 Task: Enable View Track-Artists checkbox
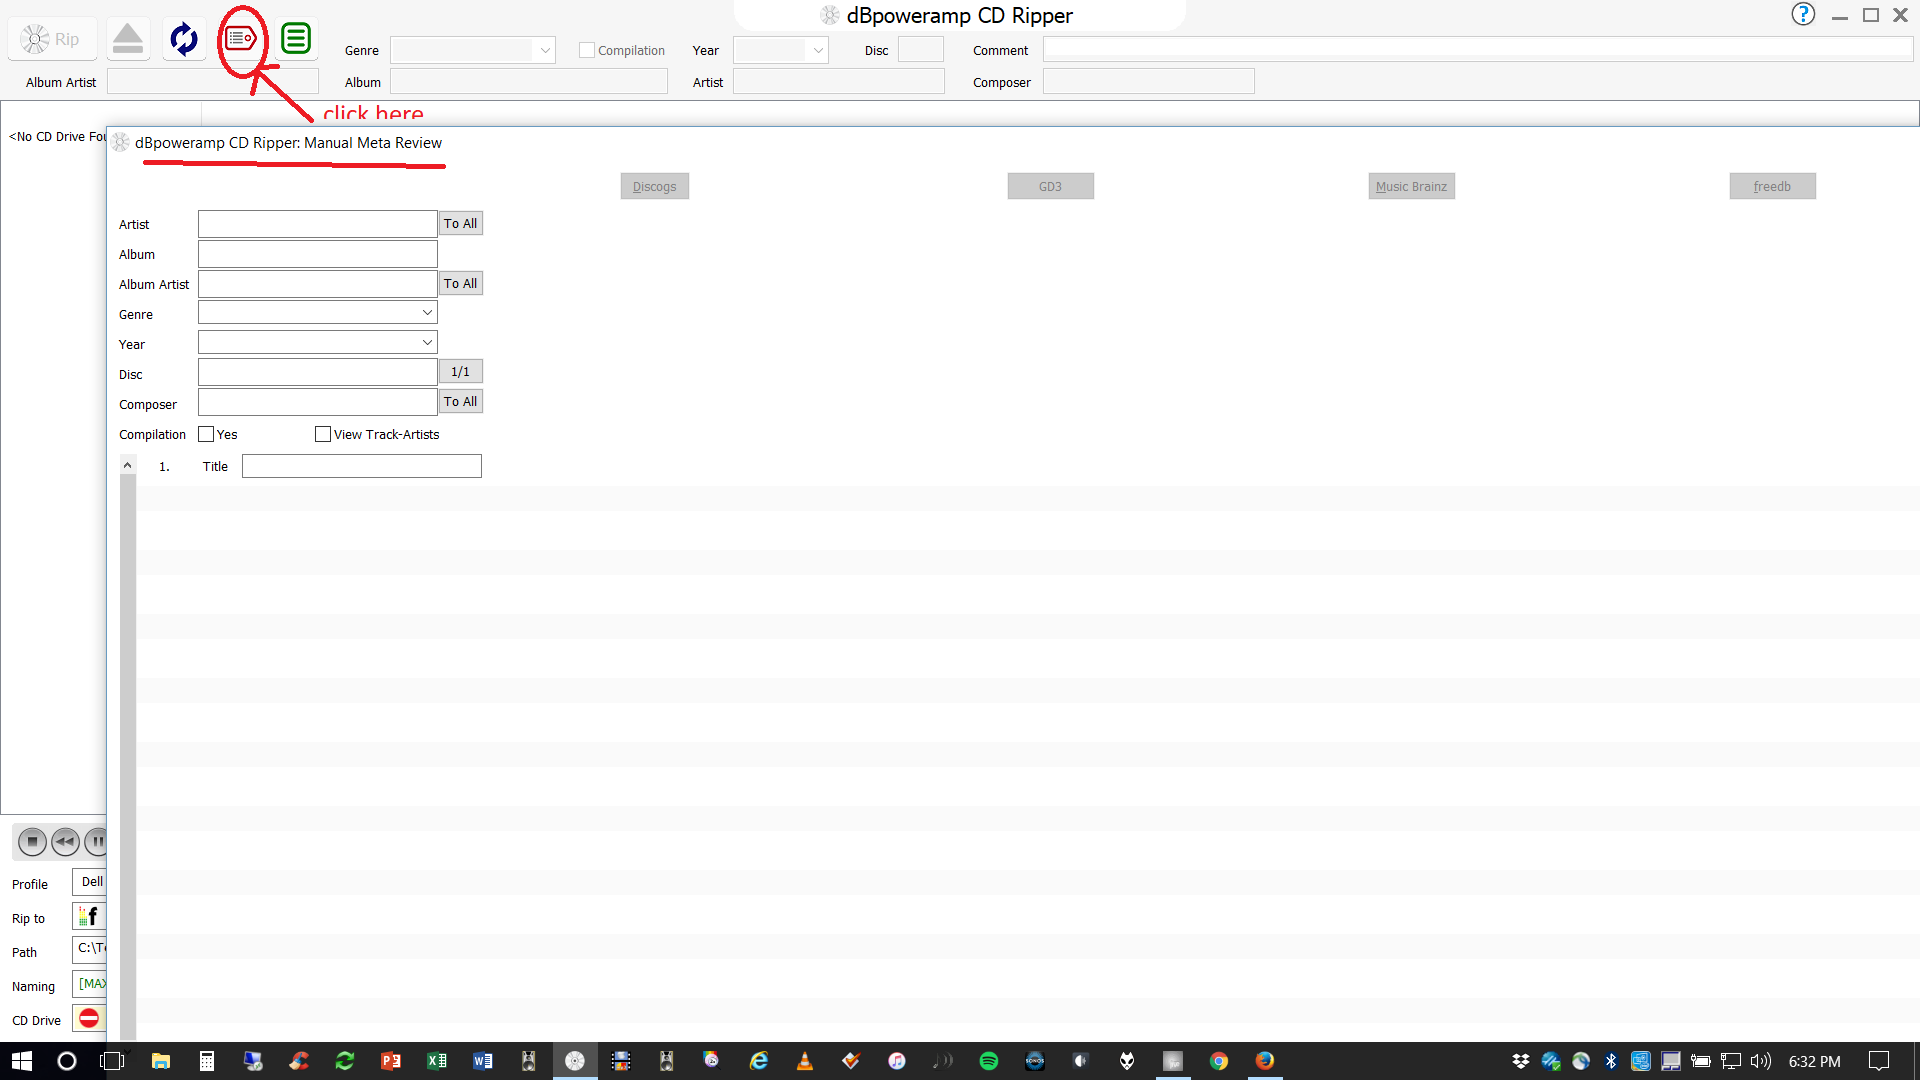[x=323, y=434]
